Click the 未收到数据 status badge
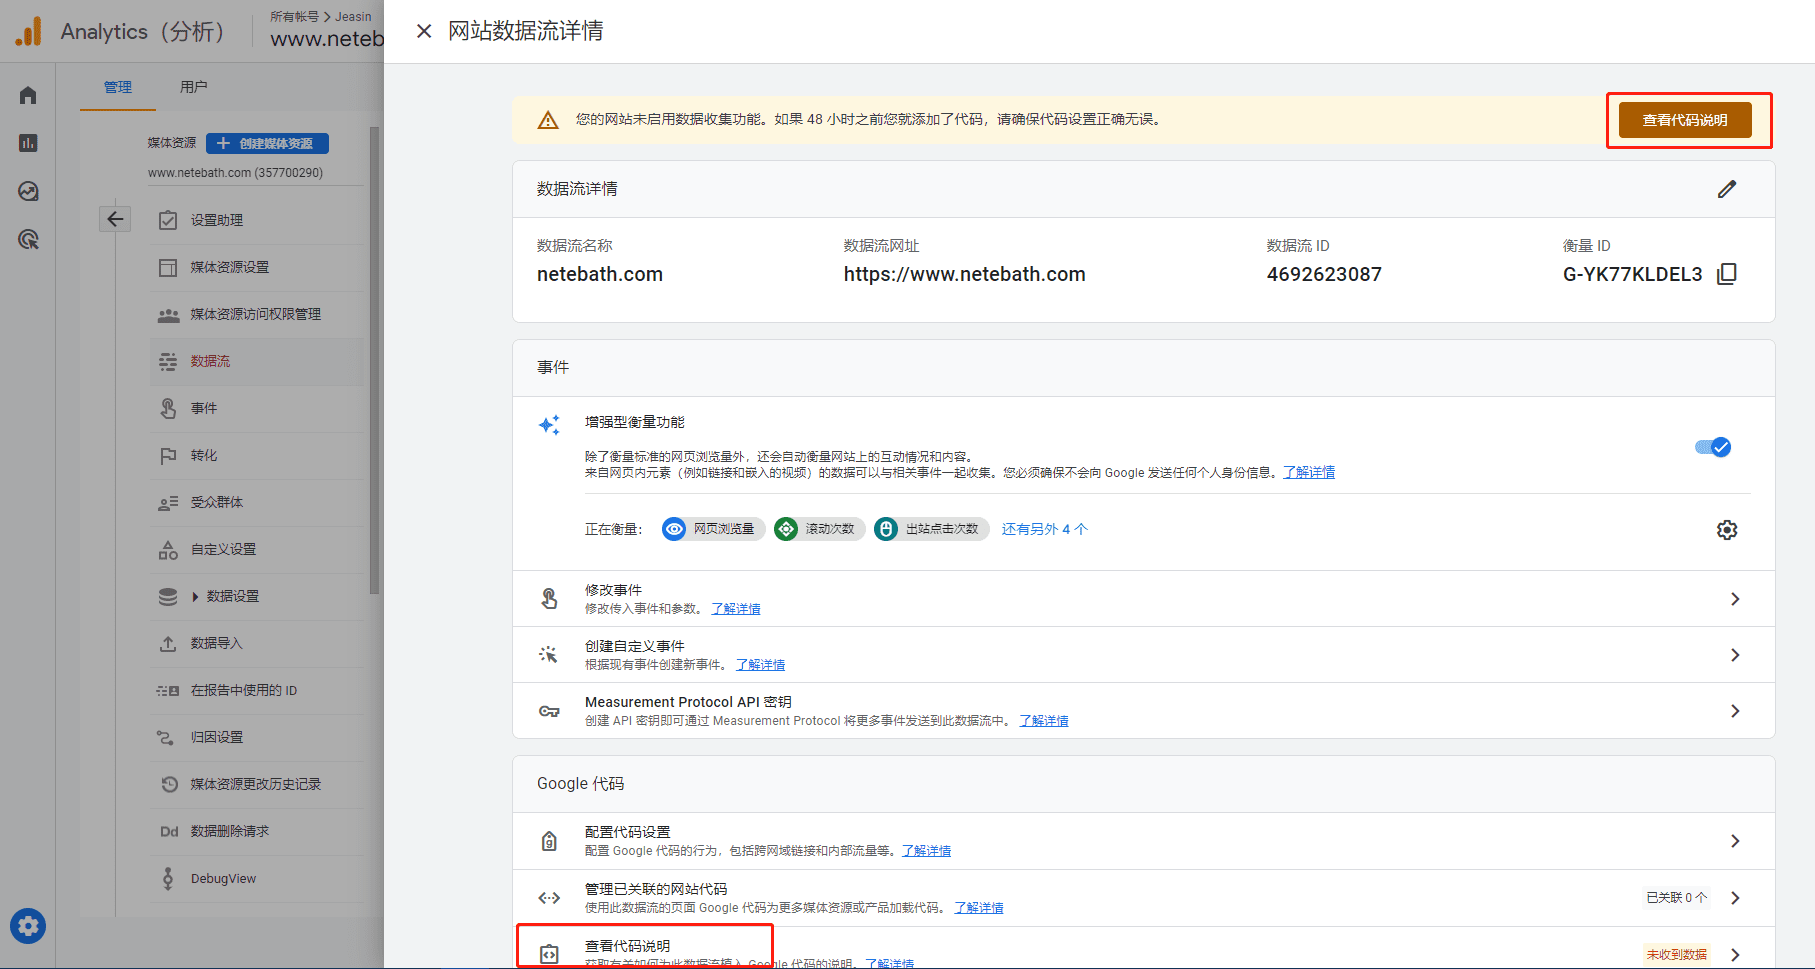This screenshot has width=1815, height=969. [x=1677, y=954]
